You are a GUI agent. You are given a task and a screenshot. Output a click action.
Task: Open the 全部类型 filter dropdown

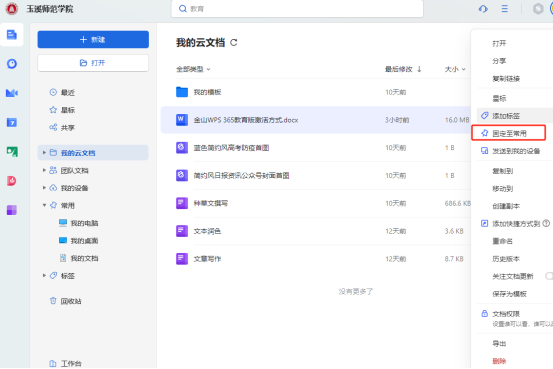[193, 69]
